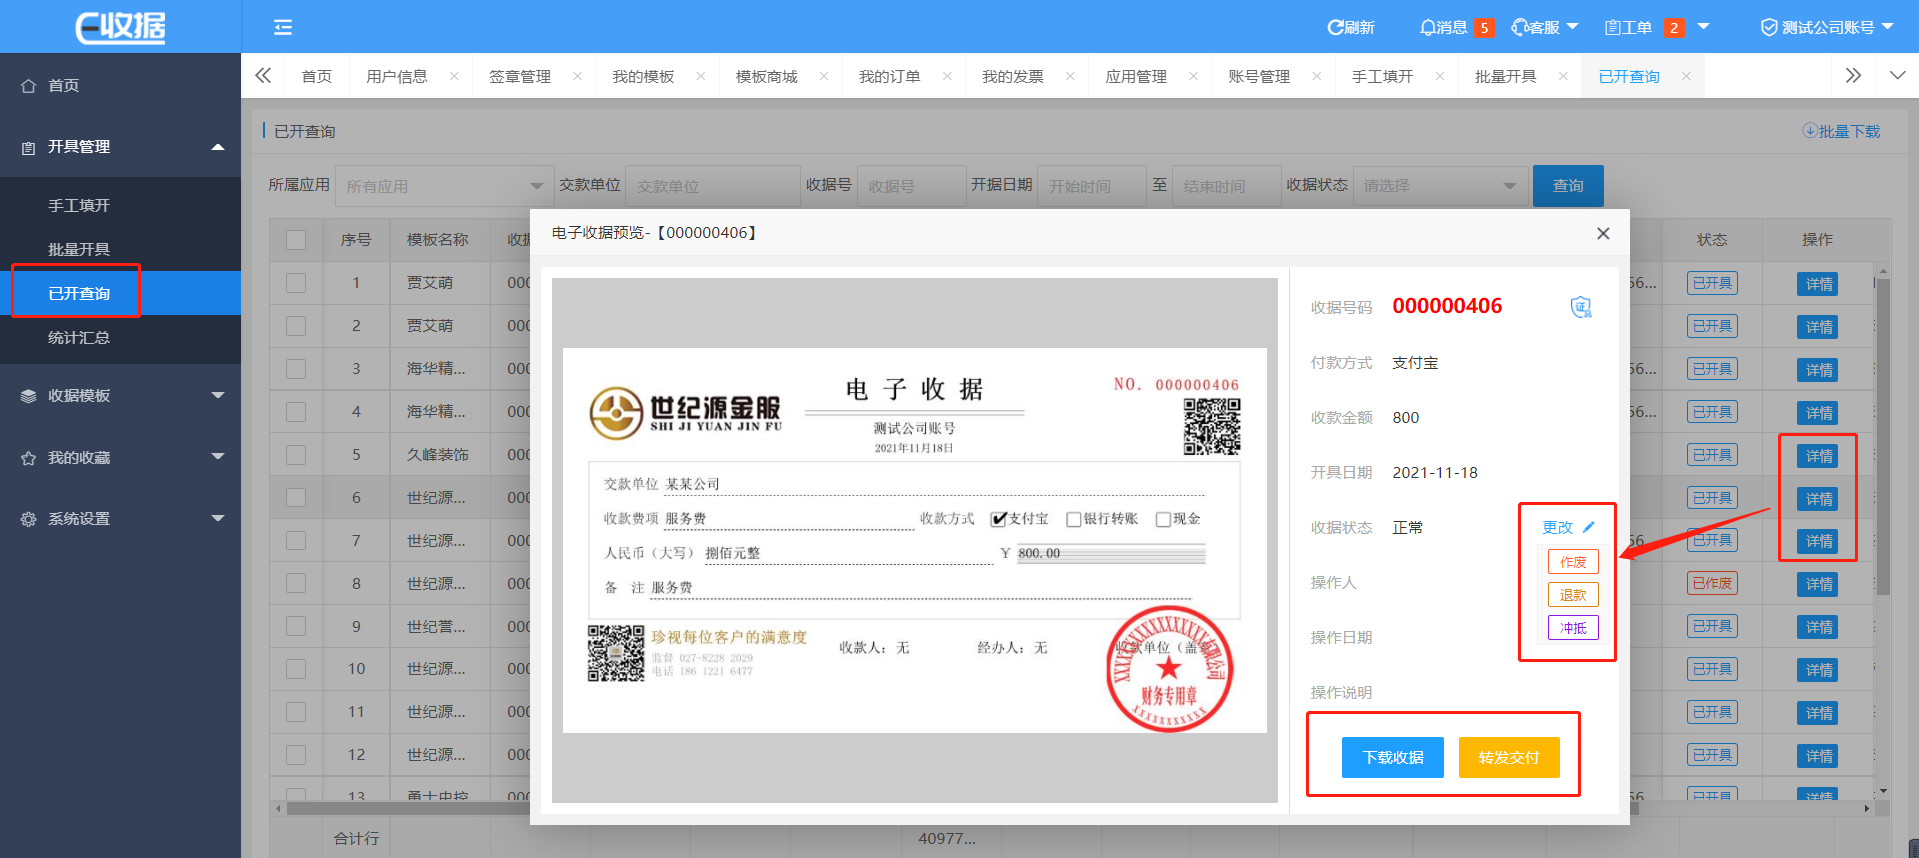
Task: Open the 所属应用 dropdown
Action: (x=445, y=186)
